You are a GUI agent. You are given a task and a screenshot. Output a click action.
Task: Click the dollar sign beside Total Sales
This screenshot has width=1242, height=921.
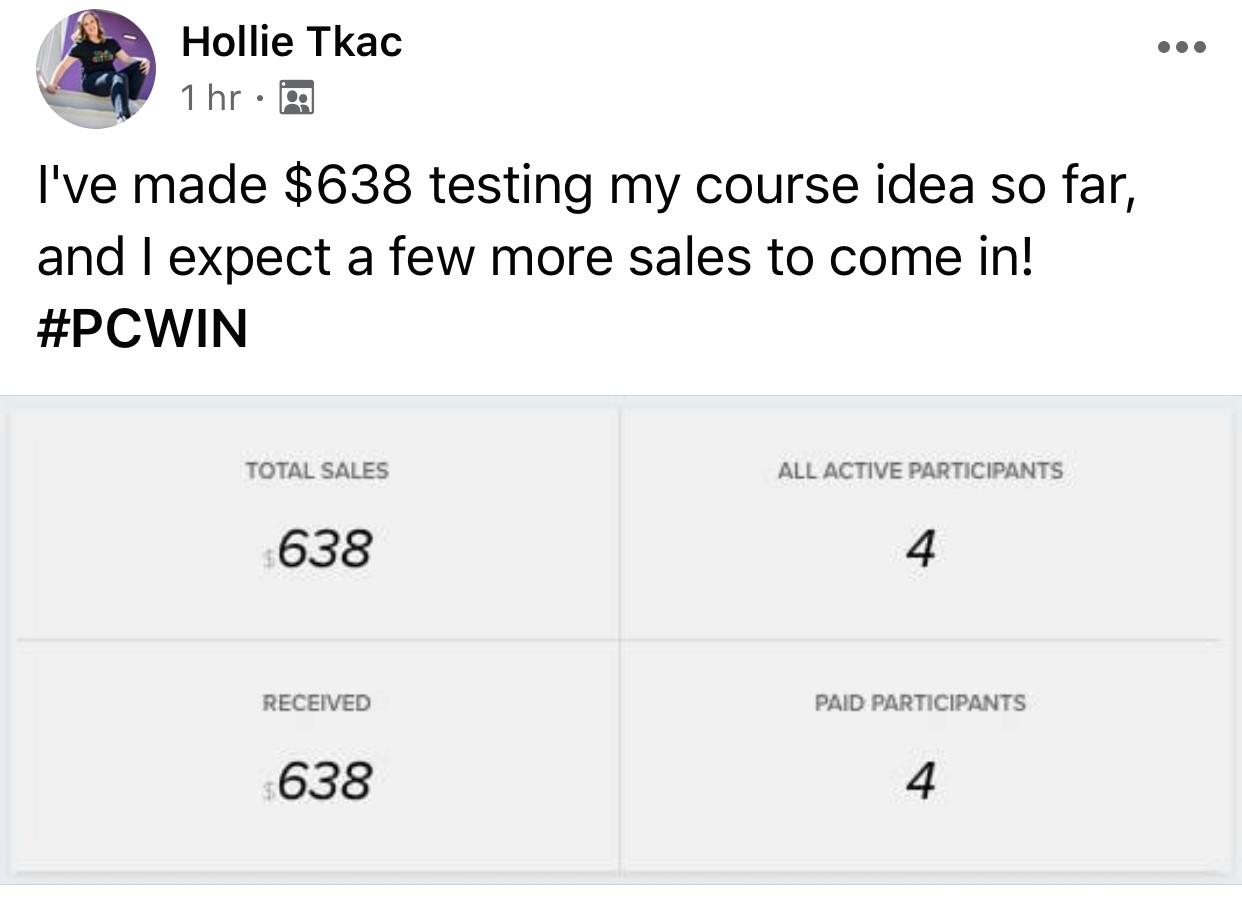click(268, 560)
